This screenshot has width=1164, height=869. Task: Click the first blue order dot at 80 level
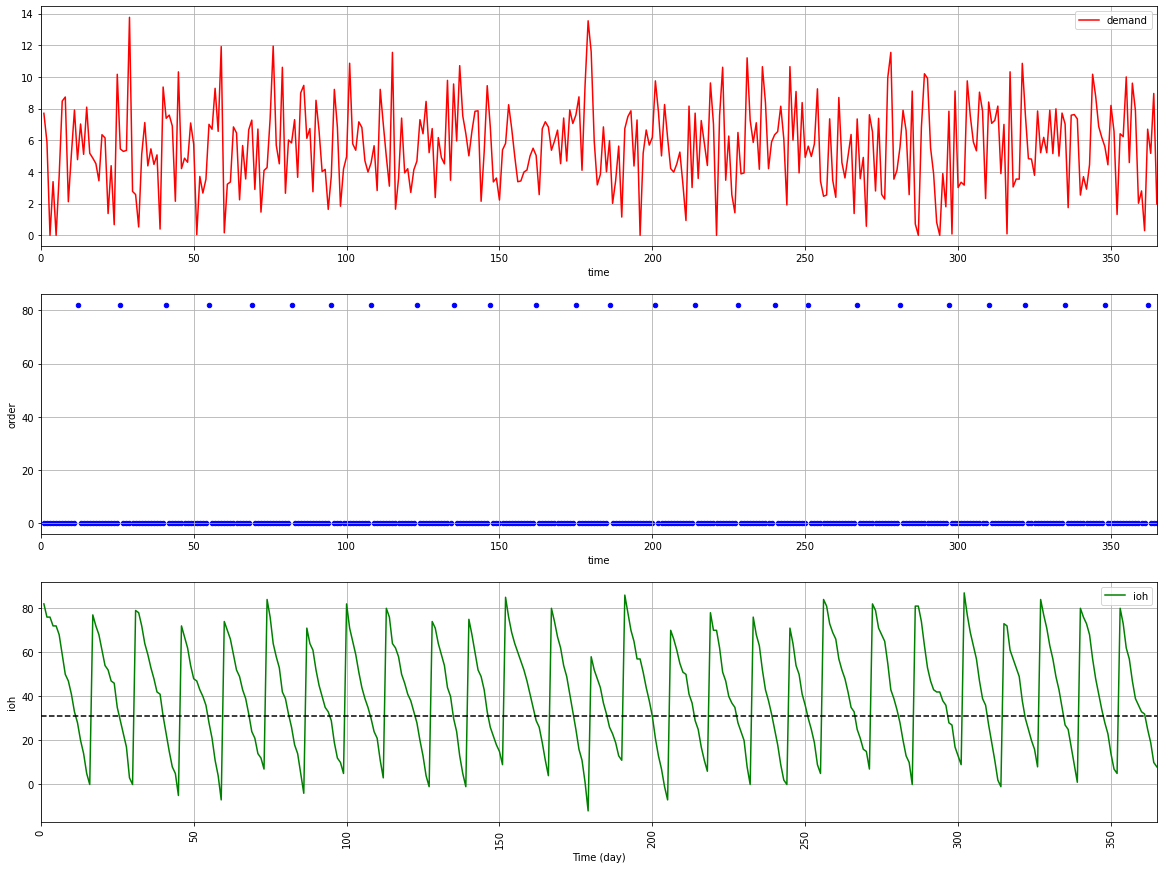pos(78,306)
